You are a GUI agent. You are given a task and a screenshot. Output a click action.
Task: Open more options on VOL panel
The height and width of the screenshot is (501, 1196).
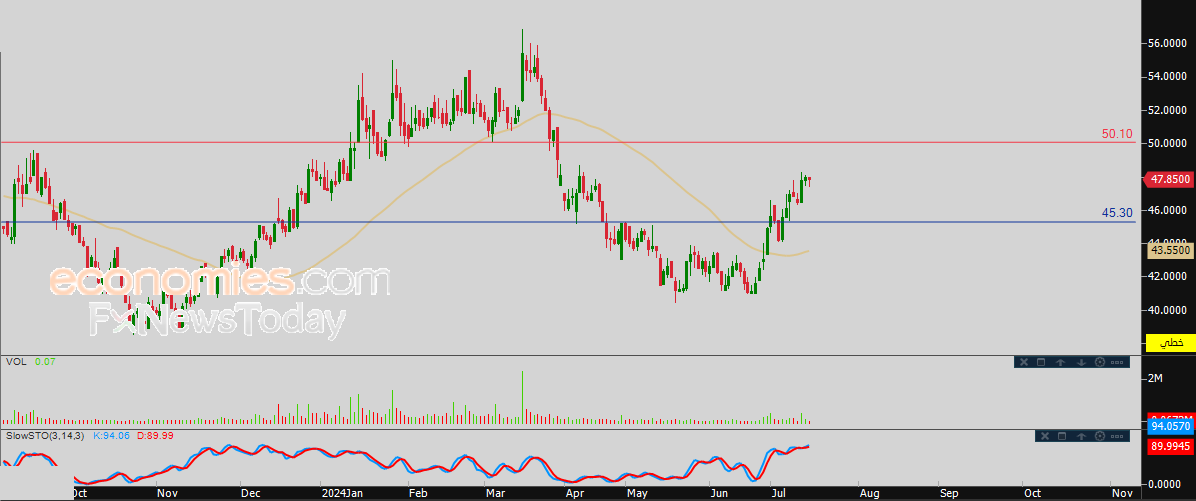1117,362
